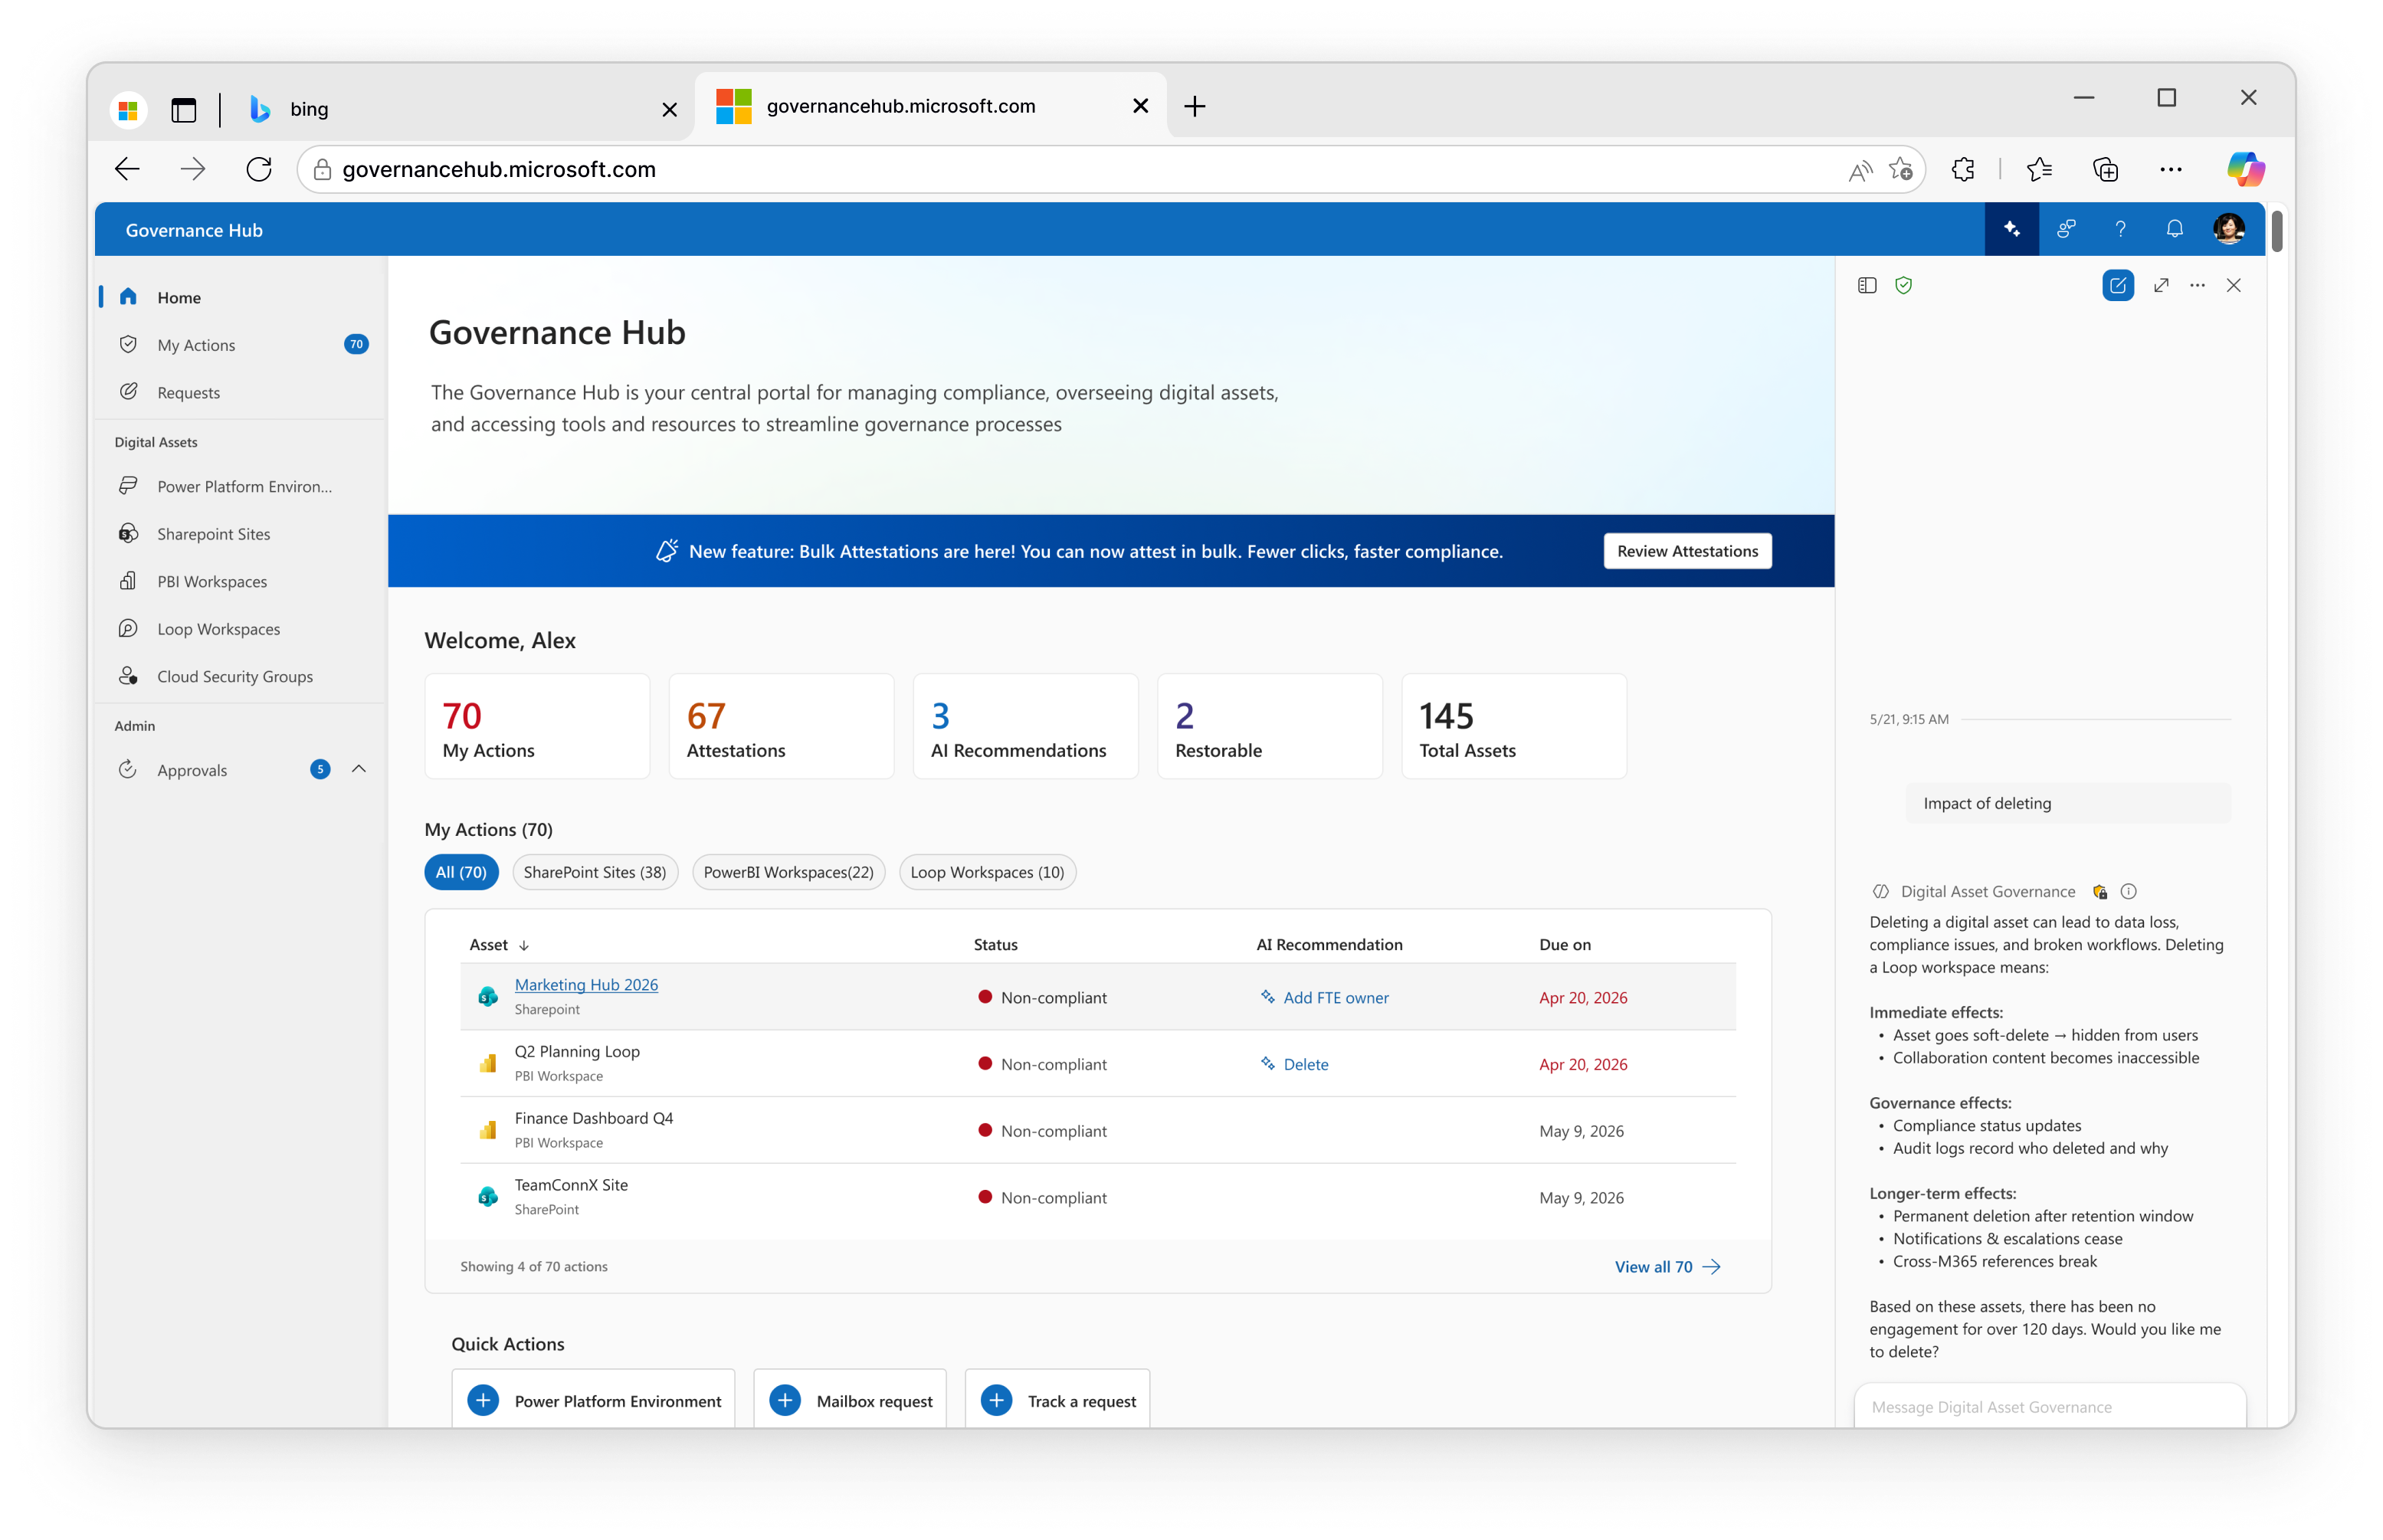
Task: Open the 67 Attestations card
Action: [781, 726]
